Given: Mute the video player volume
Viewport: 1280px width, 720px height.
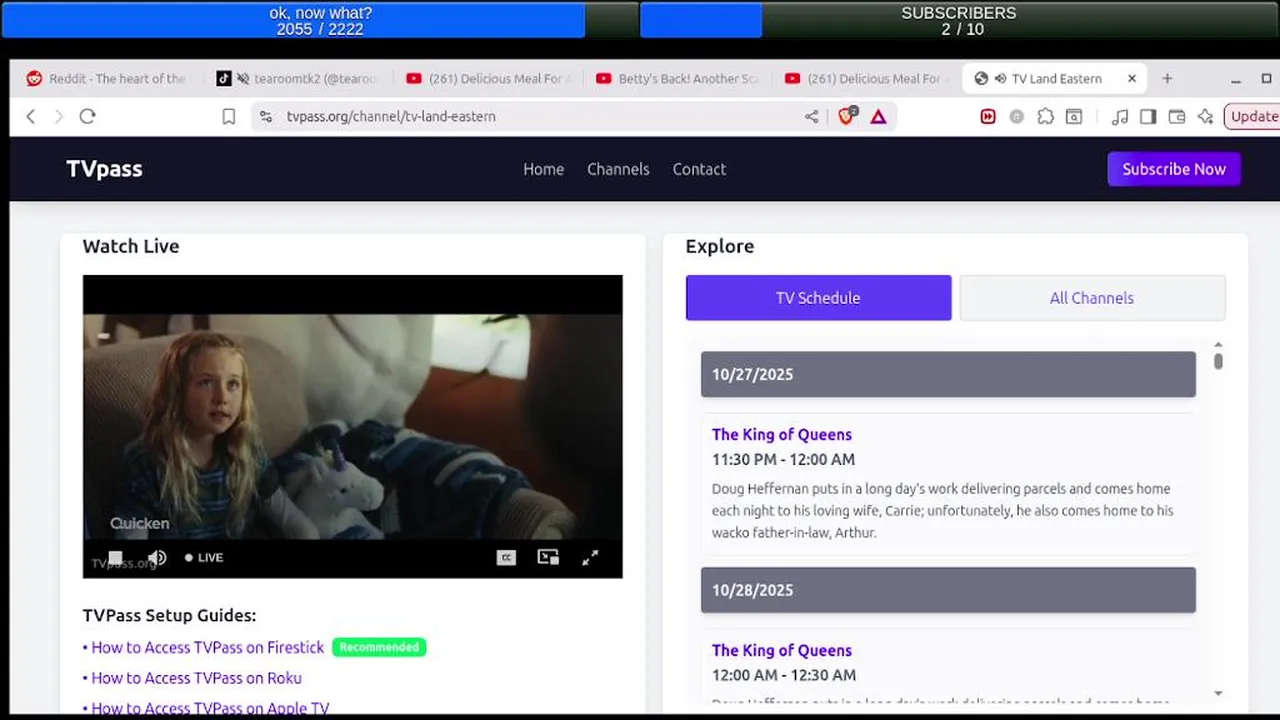Looking at the screenshot, I should tap(157, 557).
